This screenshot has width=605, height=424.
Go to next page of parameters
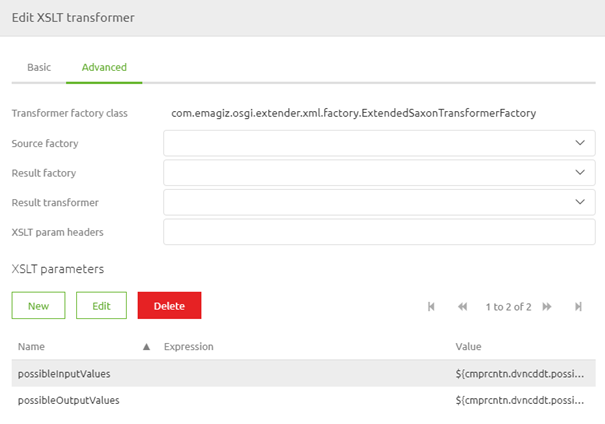pos(547,307)
